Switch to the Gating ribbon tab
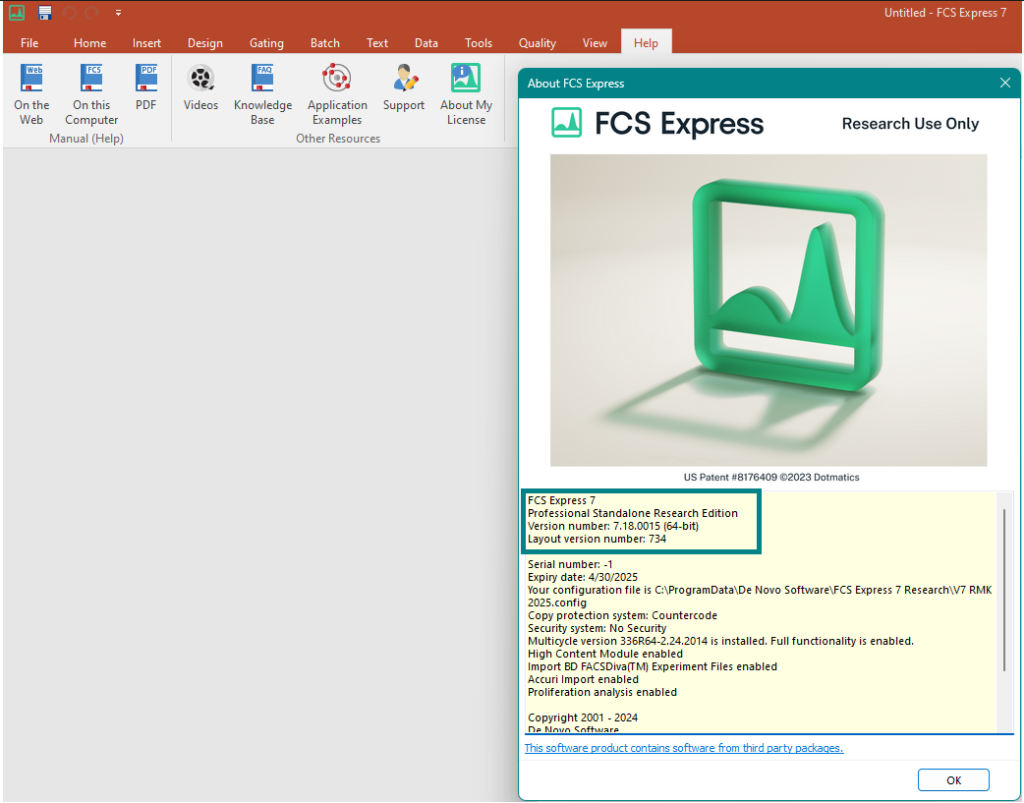Image resolution: width=1024 pixels, height=803 pixels. (x=266, y=43)
